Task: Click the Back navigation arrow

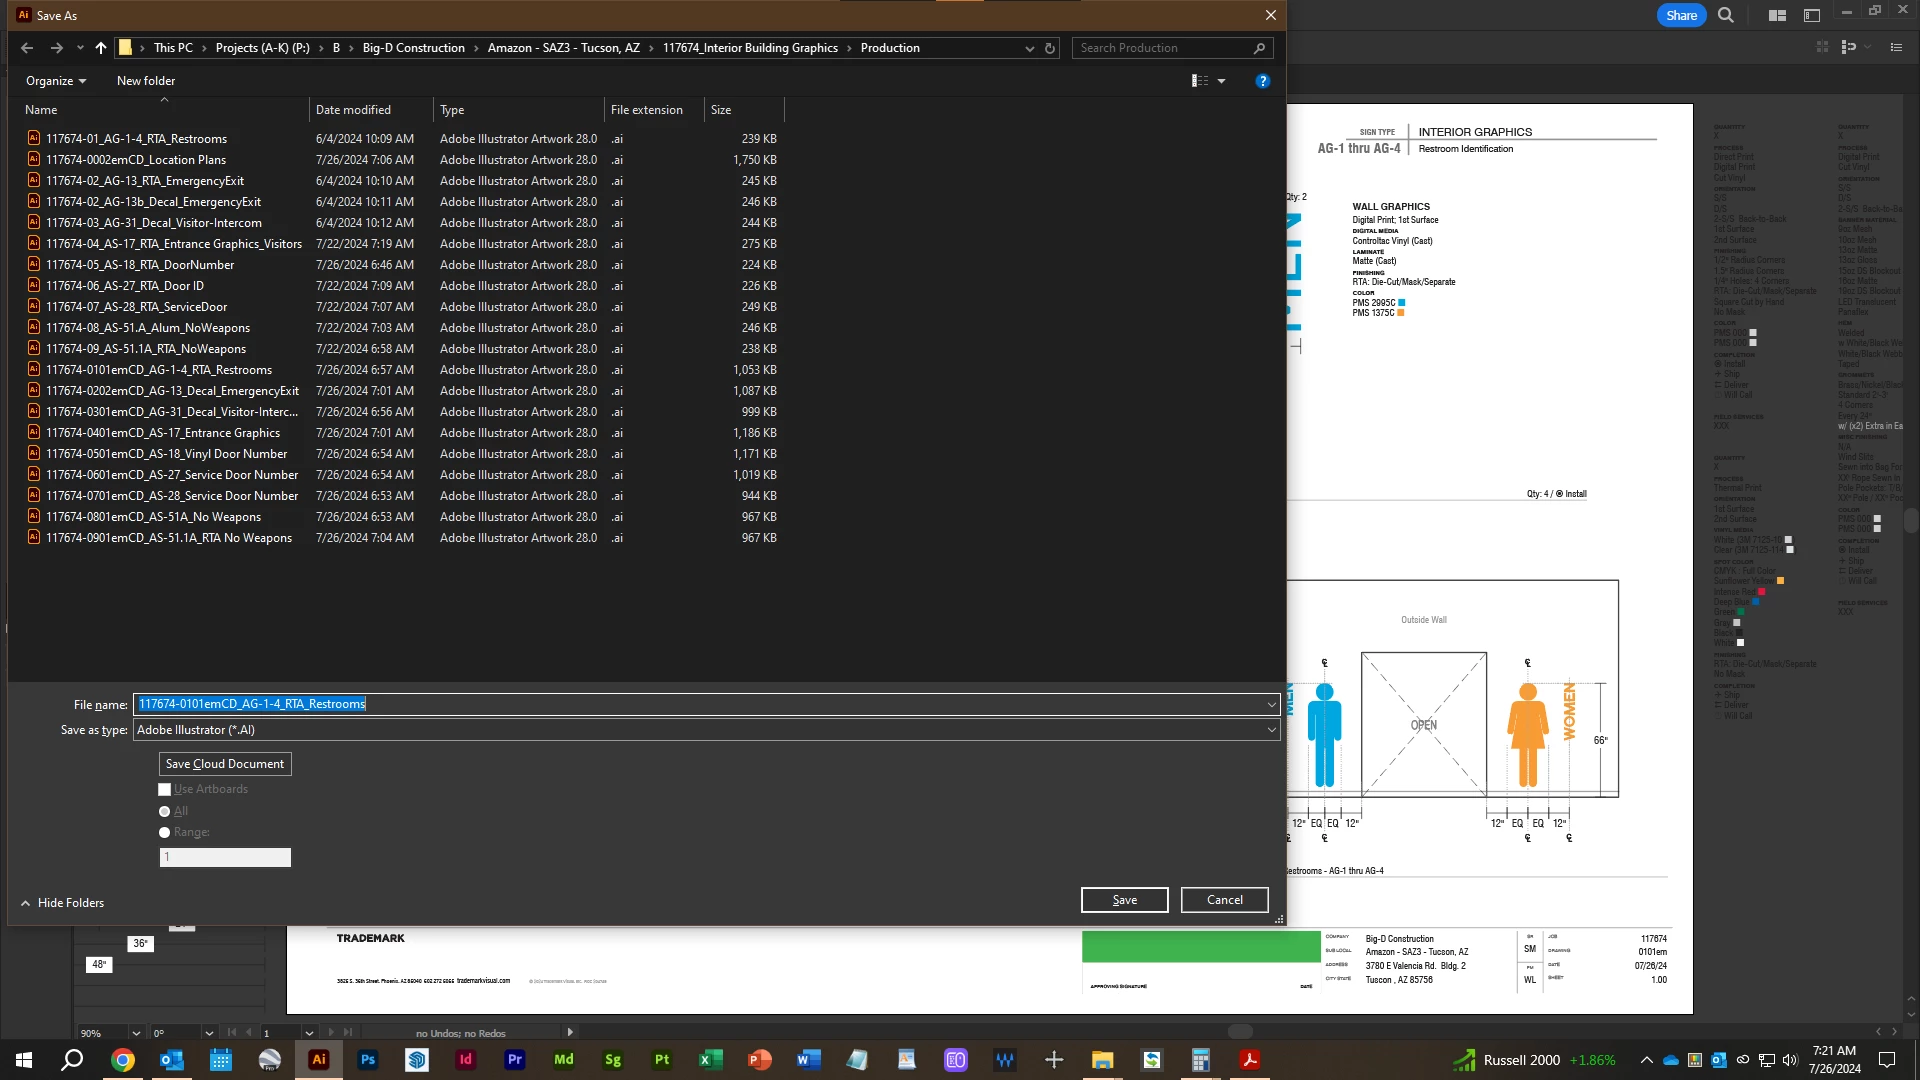Action: pyautogui.click(x=27, y=48)
